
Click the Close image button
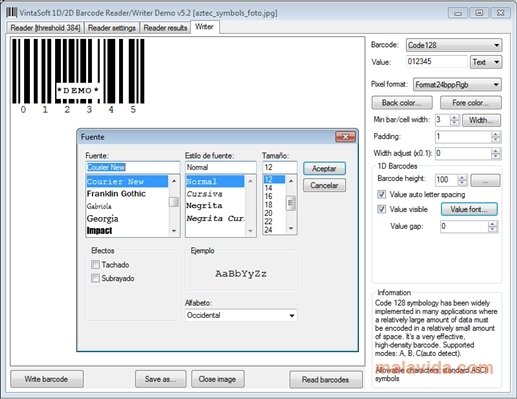click(217, 379)
